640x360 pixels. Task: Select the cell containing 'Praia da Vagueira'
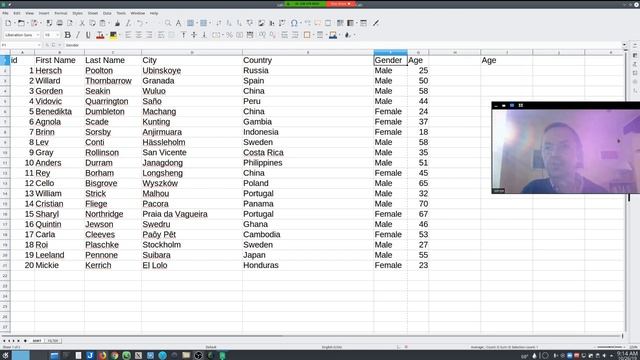191,214
